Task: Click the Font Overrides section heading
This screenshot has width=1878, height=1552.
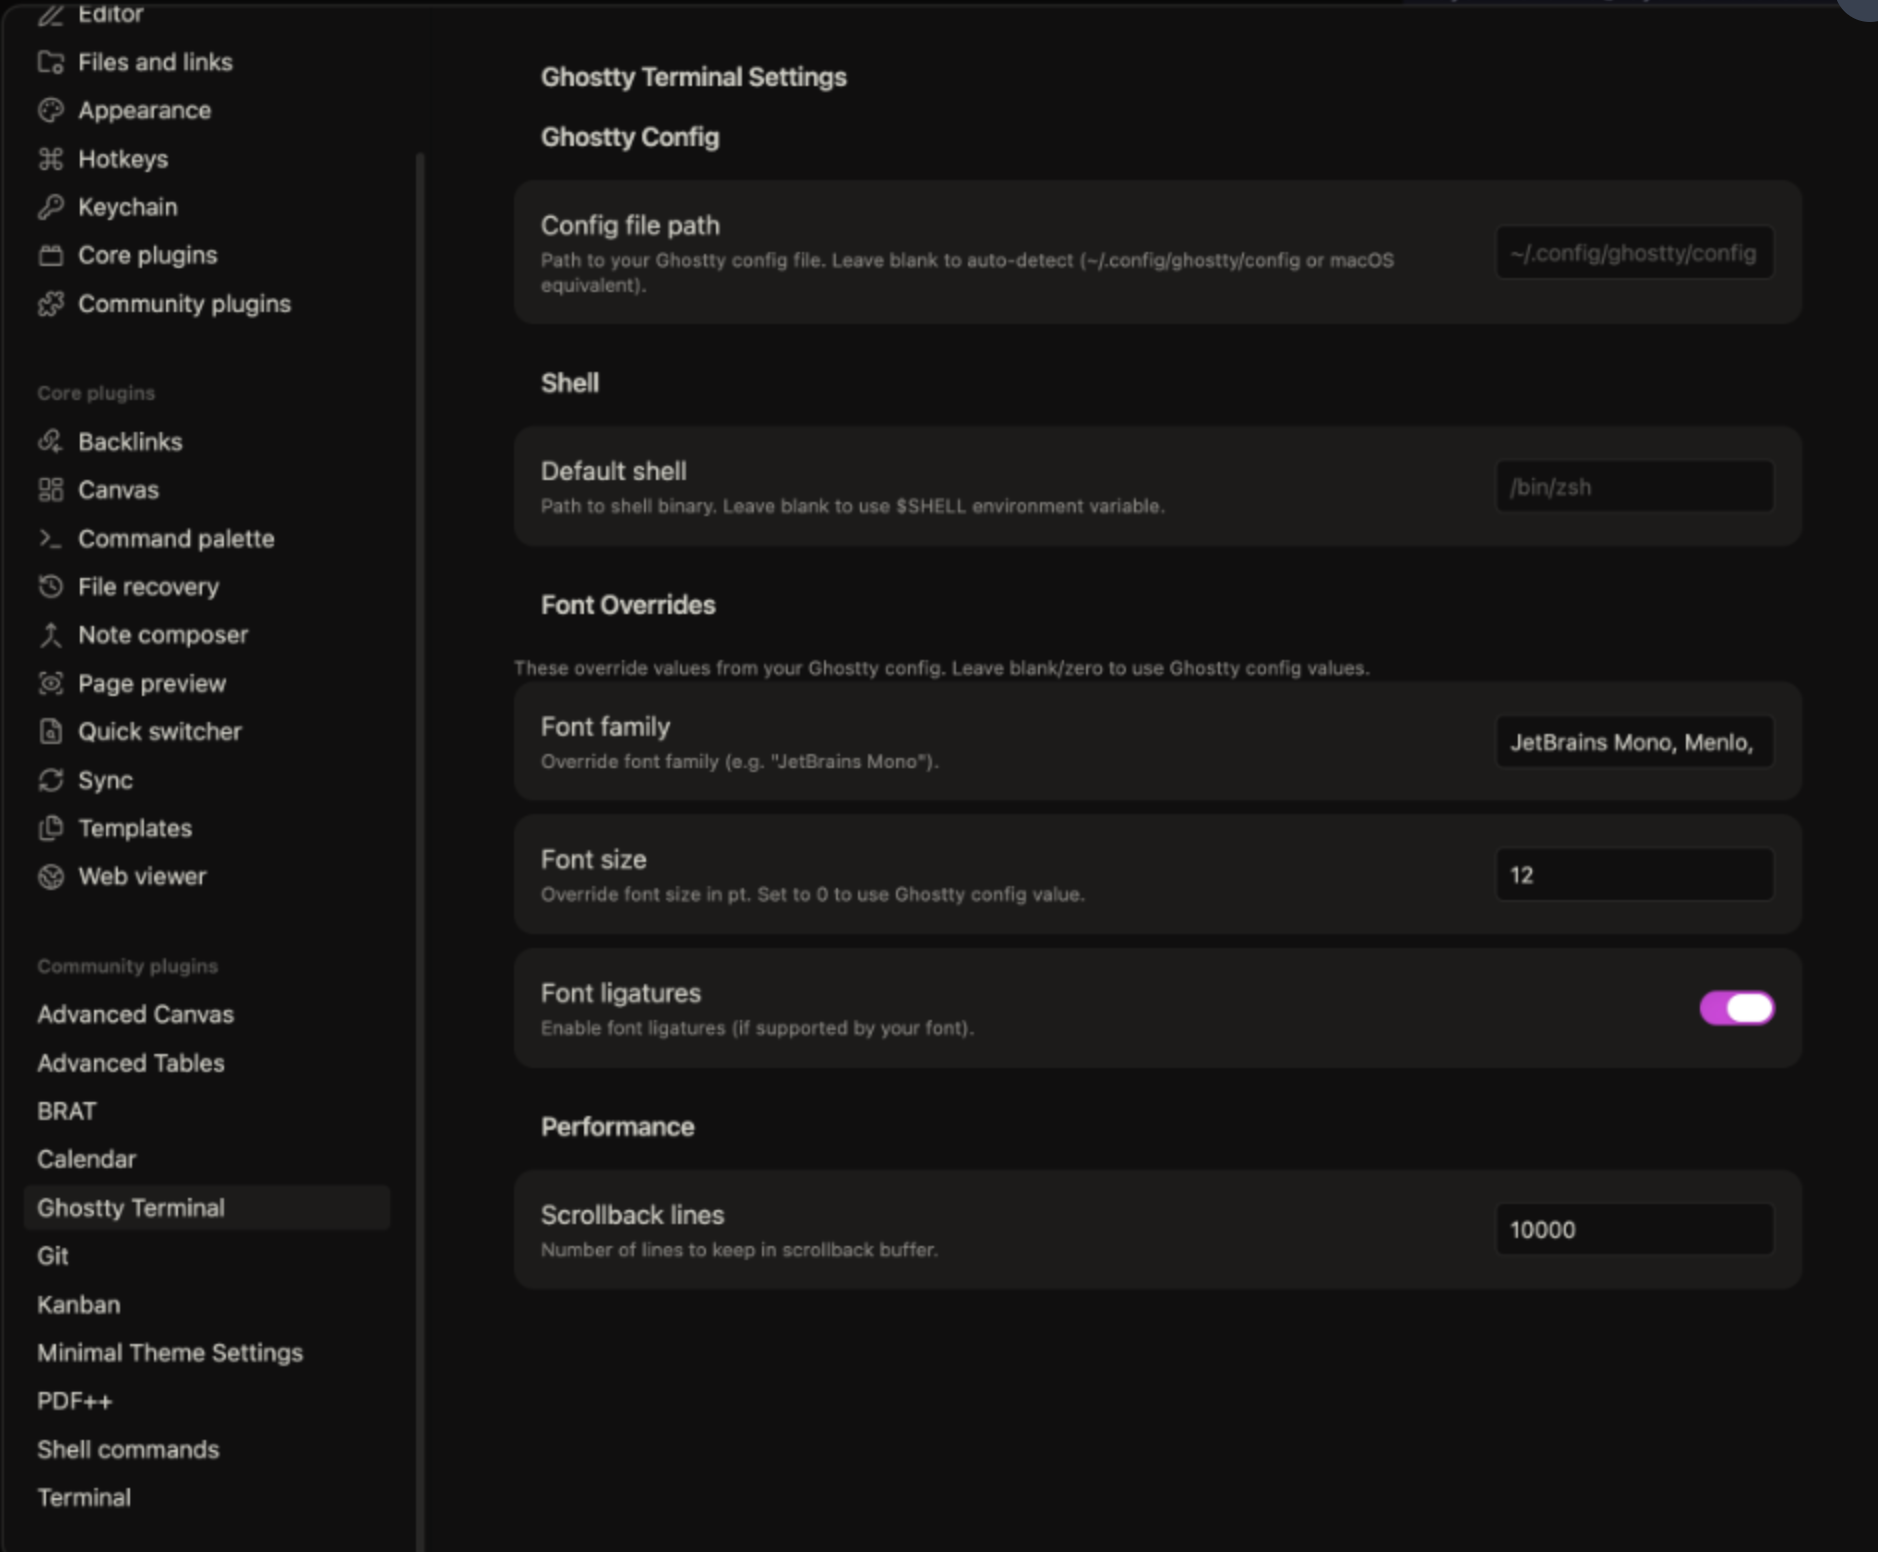Action: (x=628, y=605)
